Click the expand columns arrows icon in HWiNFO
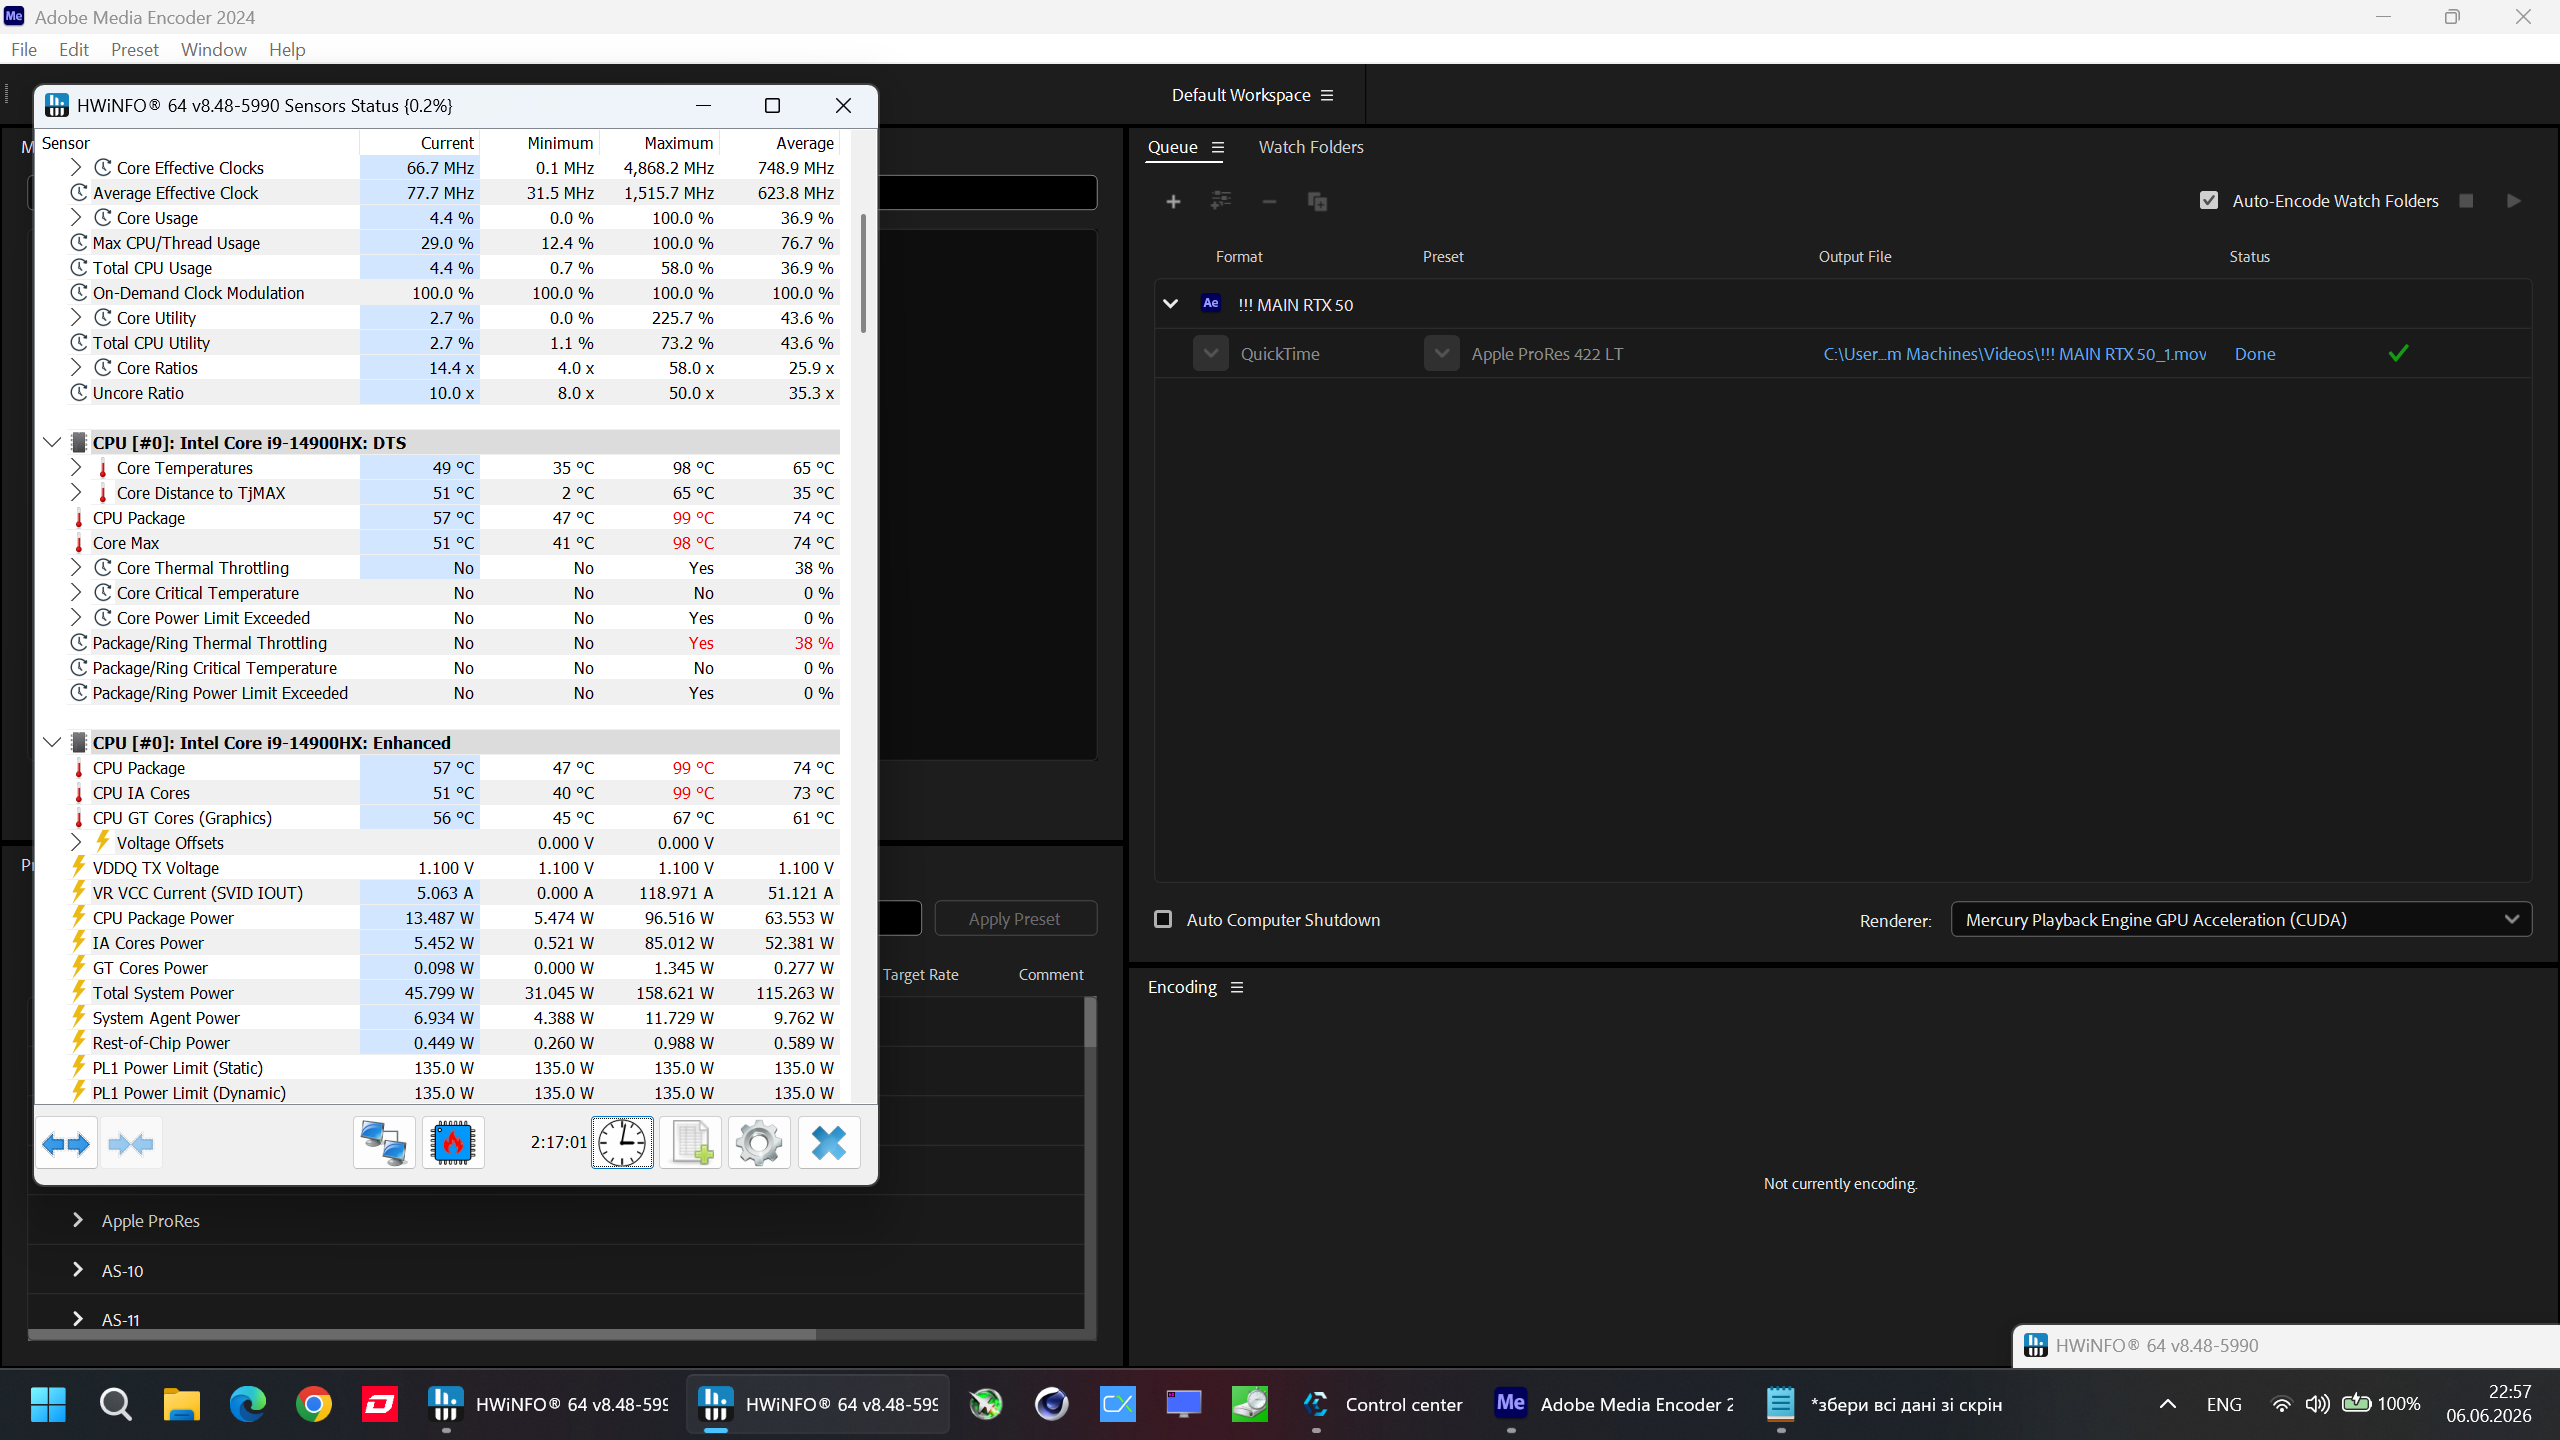The image size is (2560, 1440). pyautogui.click(x=67, y=1143)
